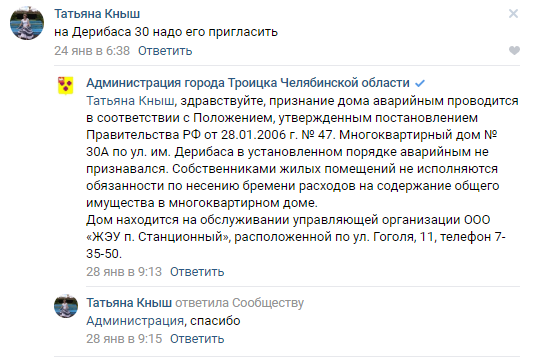Hide the comment using the X icon
This screenshot has height=360, width=534.
[513, 14]
